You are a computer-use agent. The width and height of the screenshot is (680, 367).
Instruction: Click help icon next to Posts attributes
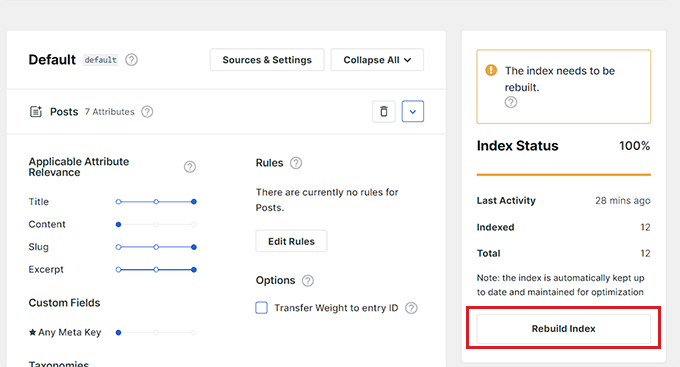coord(147,112)
